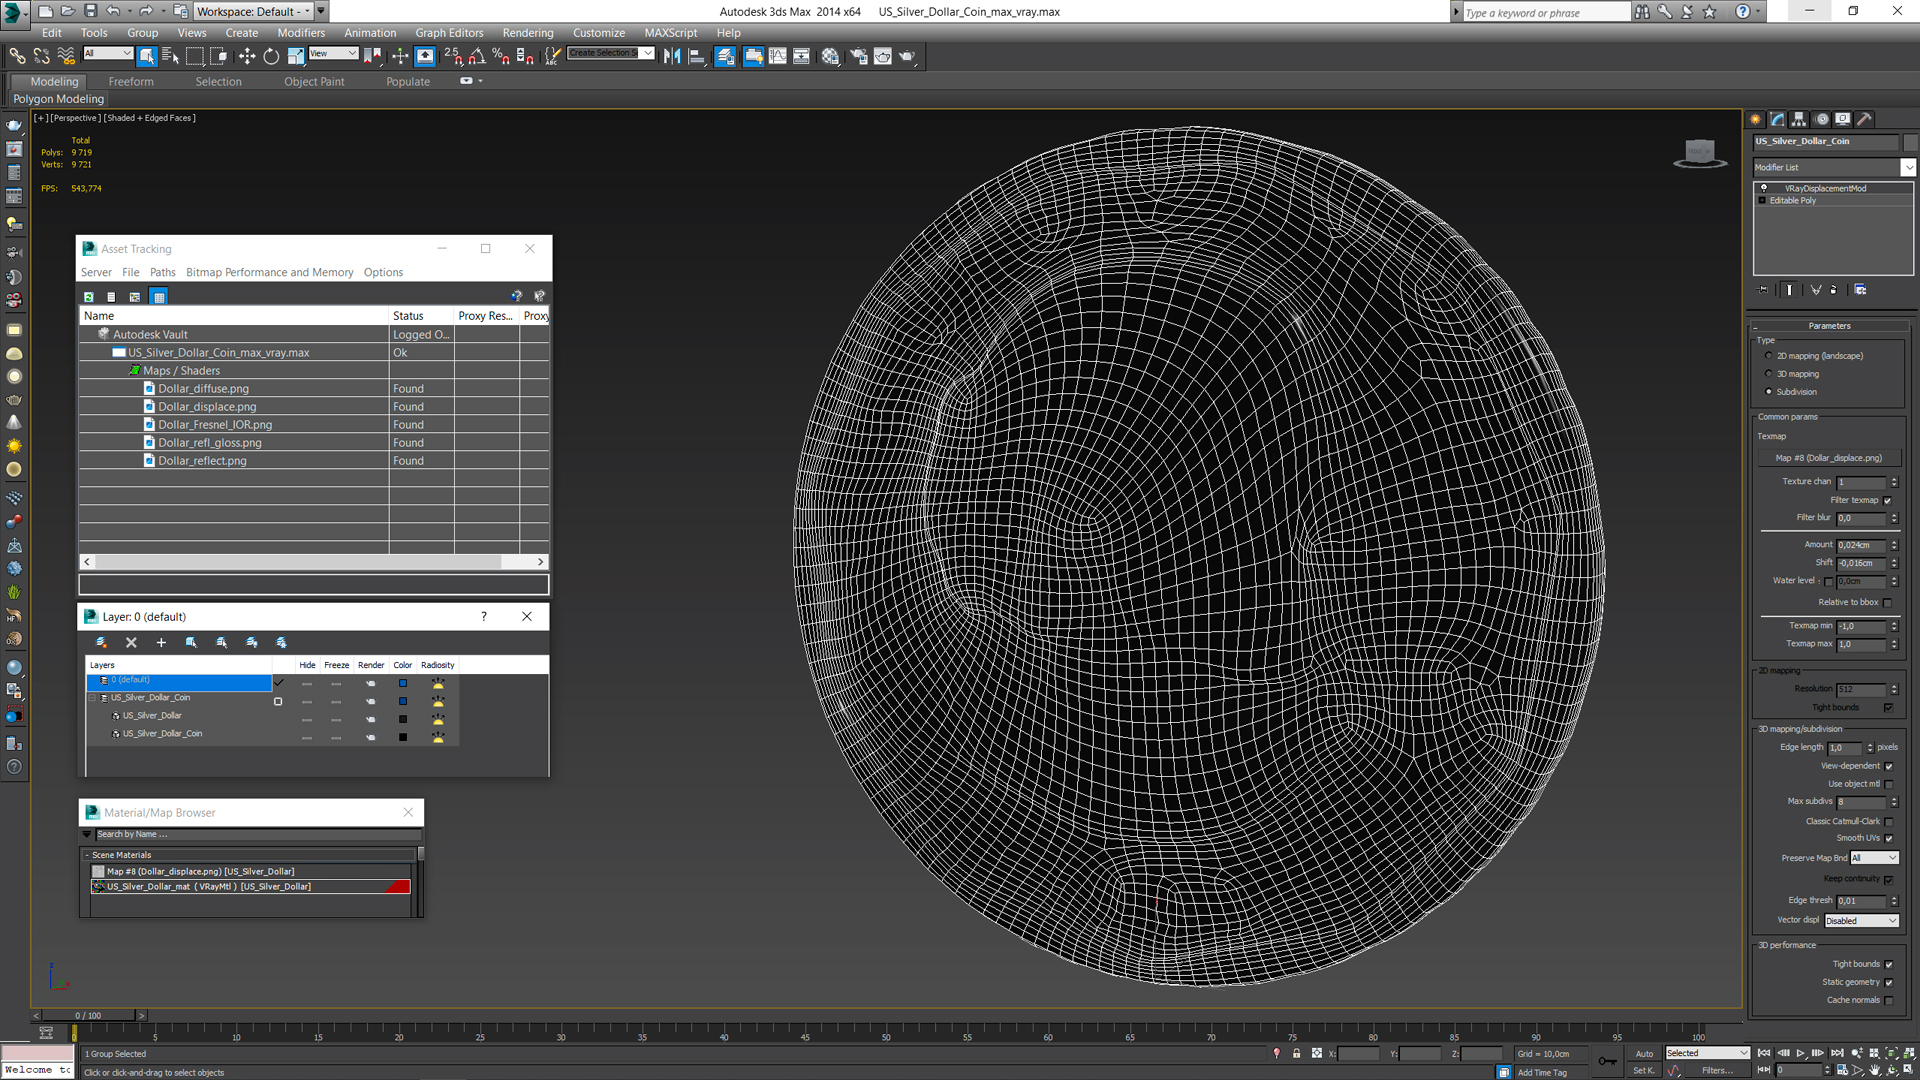Click Refresh icon in Asset Tracking toolbar
1920x1080 pixels.
point(89,296)
